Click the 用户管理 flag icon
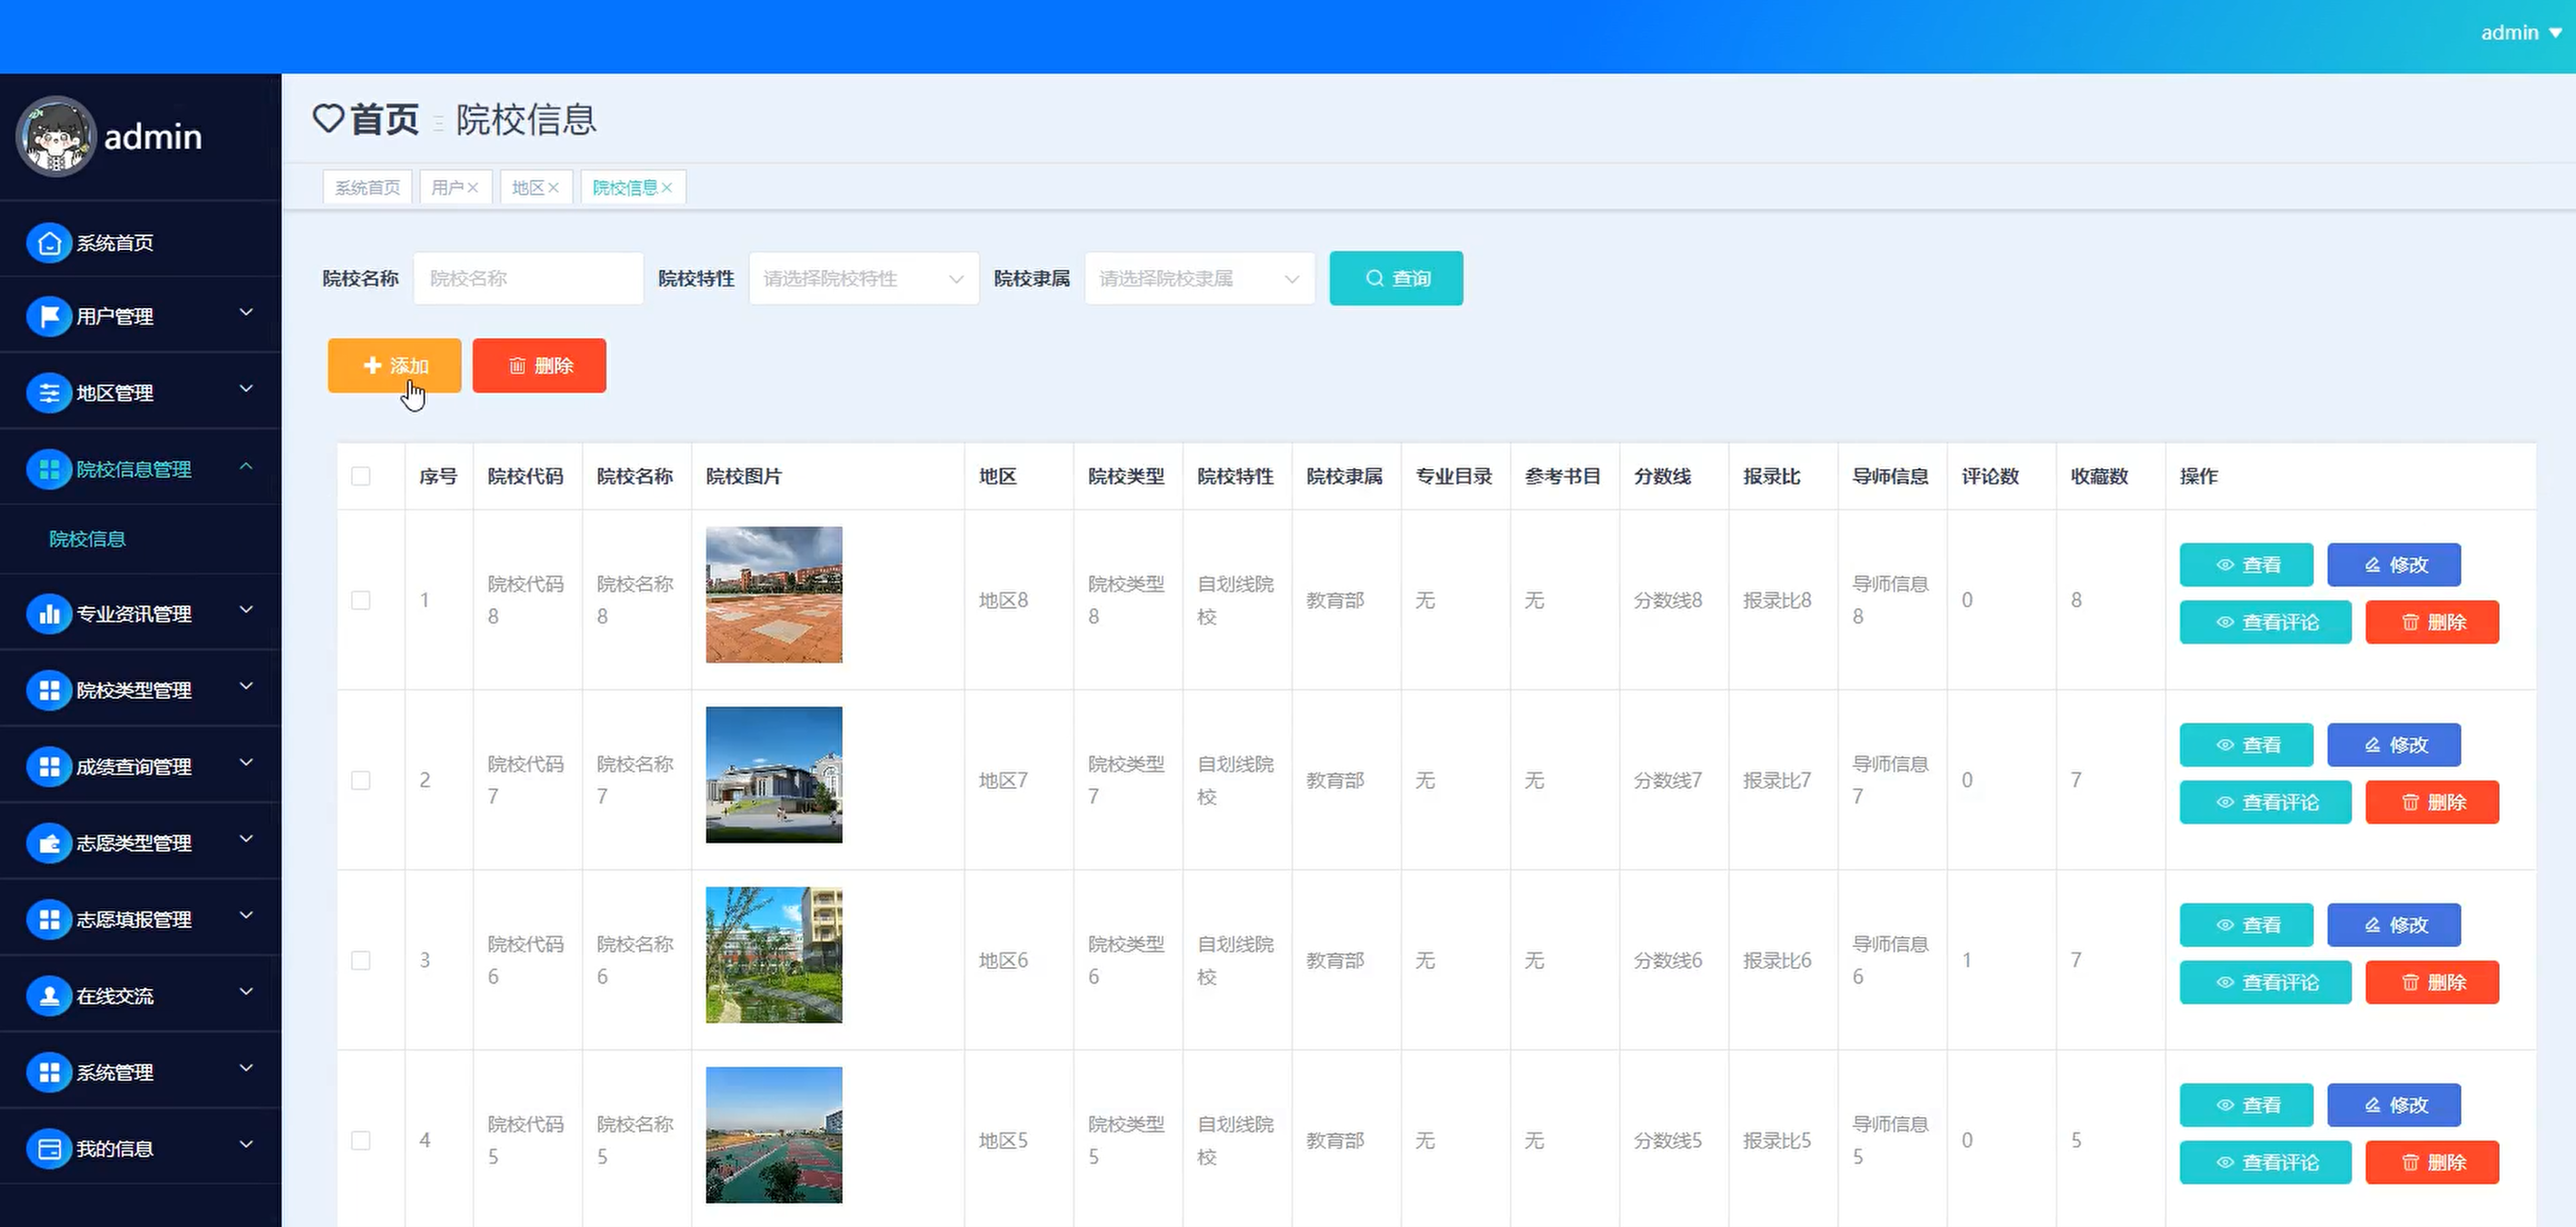This screenshot has width=2576, height=1227. coord(49,317)
